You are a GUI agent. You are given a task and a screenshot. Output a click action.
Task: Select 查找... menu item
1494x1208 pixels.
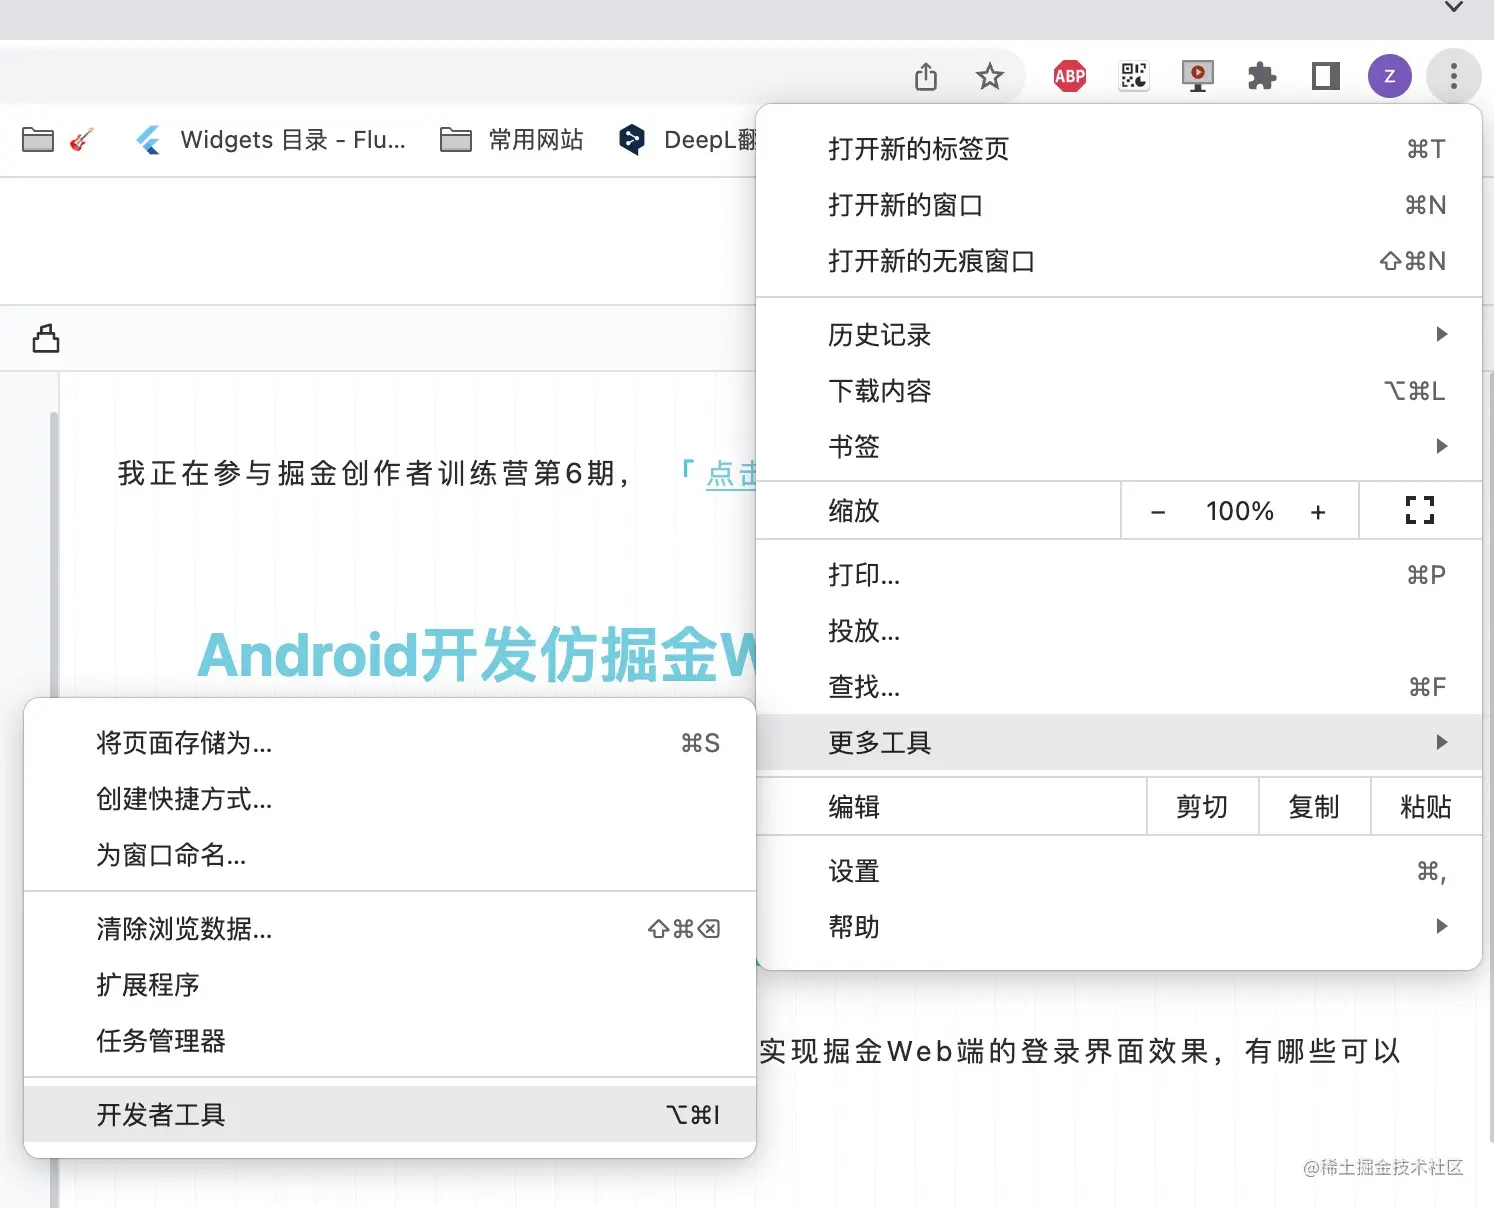click(x=1118, y=687)
